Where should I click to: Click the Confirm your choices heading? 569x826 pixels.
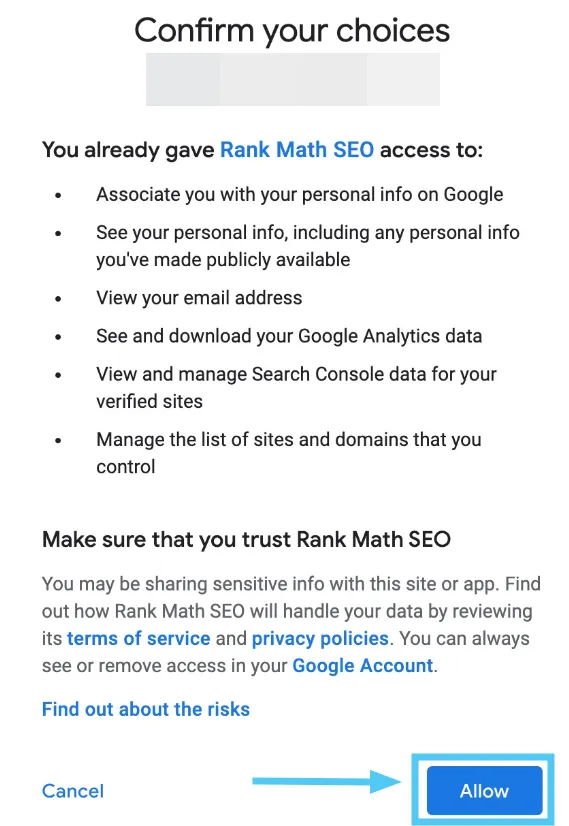(292, 30)
